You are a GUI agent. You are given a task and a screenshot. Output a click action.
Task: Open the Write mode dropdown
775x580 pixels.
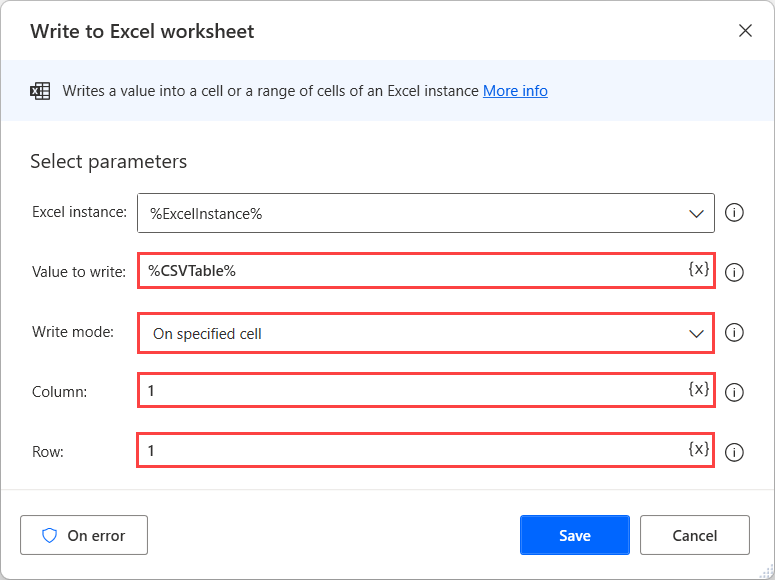[x=697, y=334]
